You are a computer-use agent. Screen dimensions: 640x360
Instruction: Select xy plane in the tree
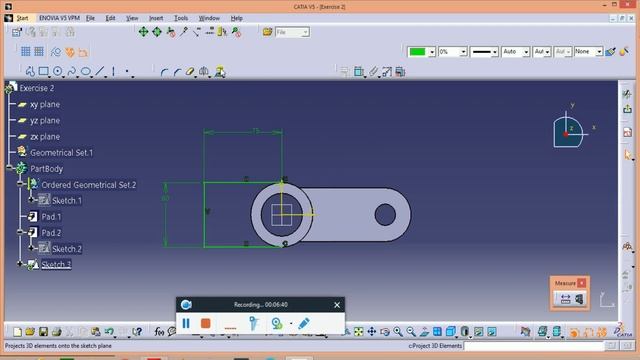pyautogui.click(x=45, y=104)
